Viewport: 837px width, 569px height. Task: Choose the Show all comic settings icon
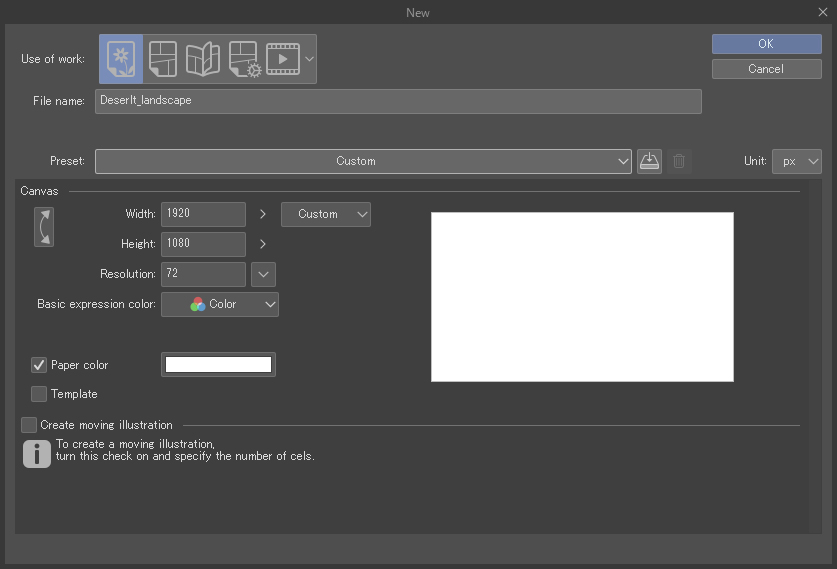point(203,59)
